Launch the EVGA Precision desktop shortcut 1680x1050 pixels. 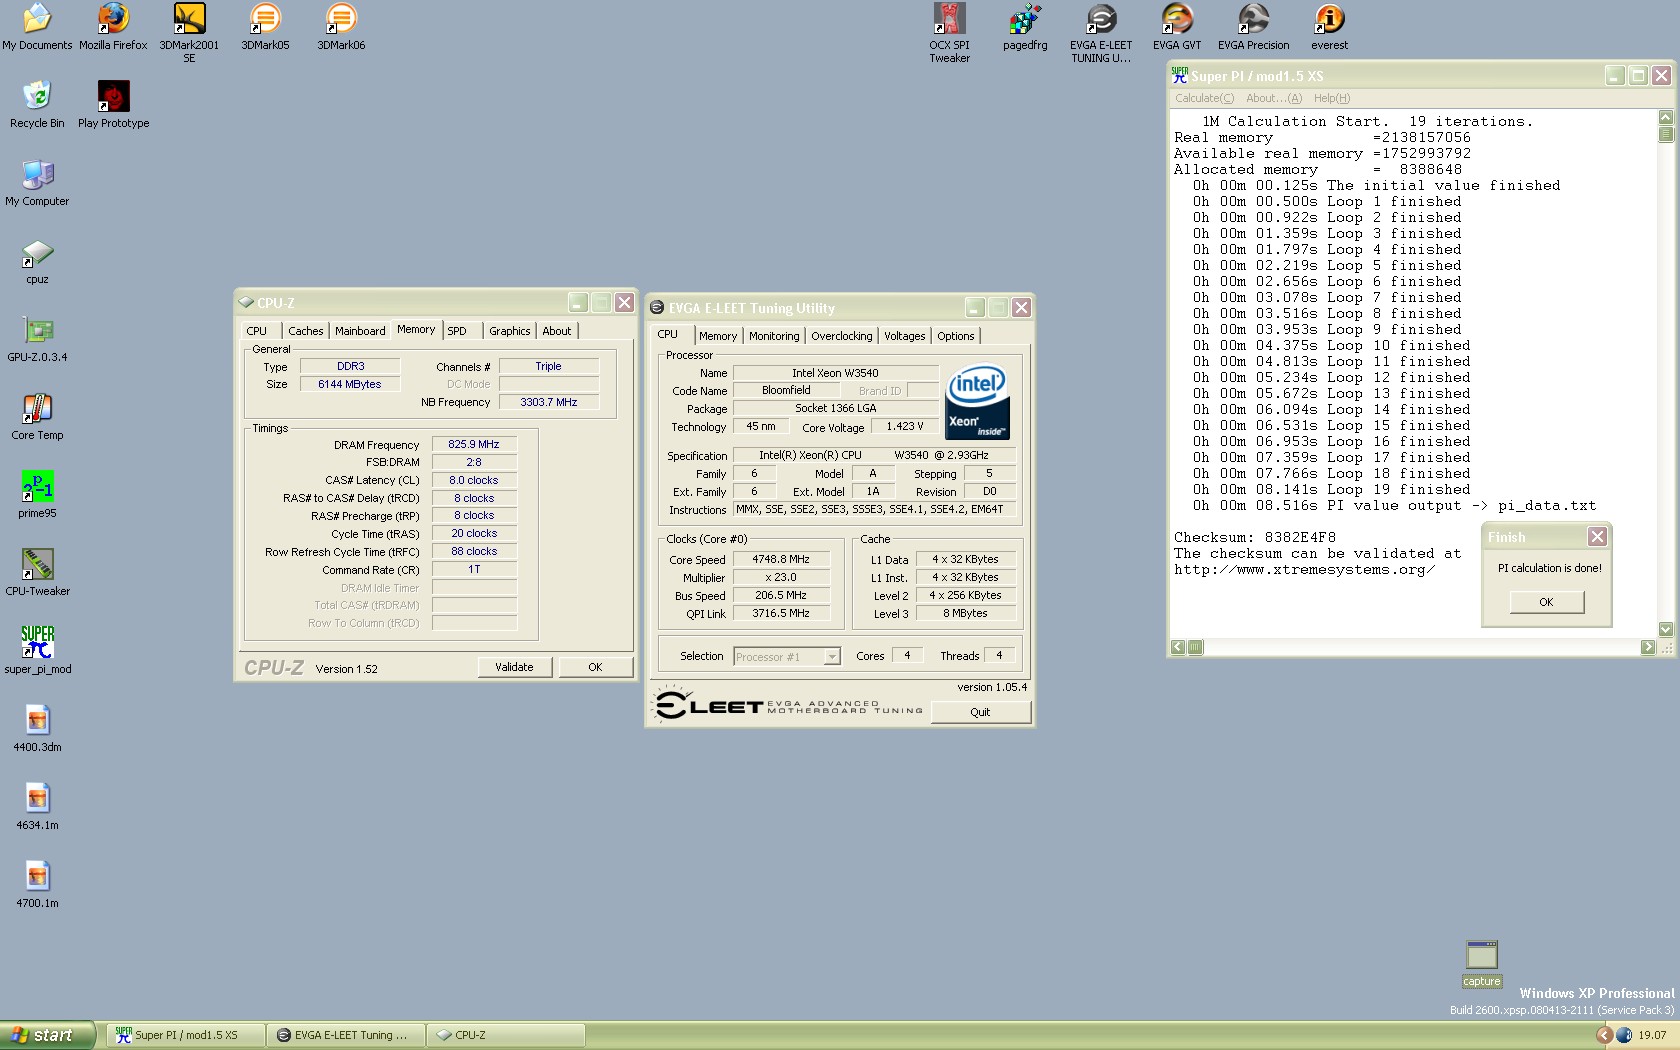[x=1253, y=27]
